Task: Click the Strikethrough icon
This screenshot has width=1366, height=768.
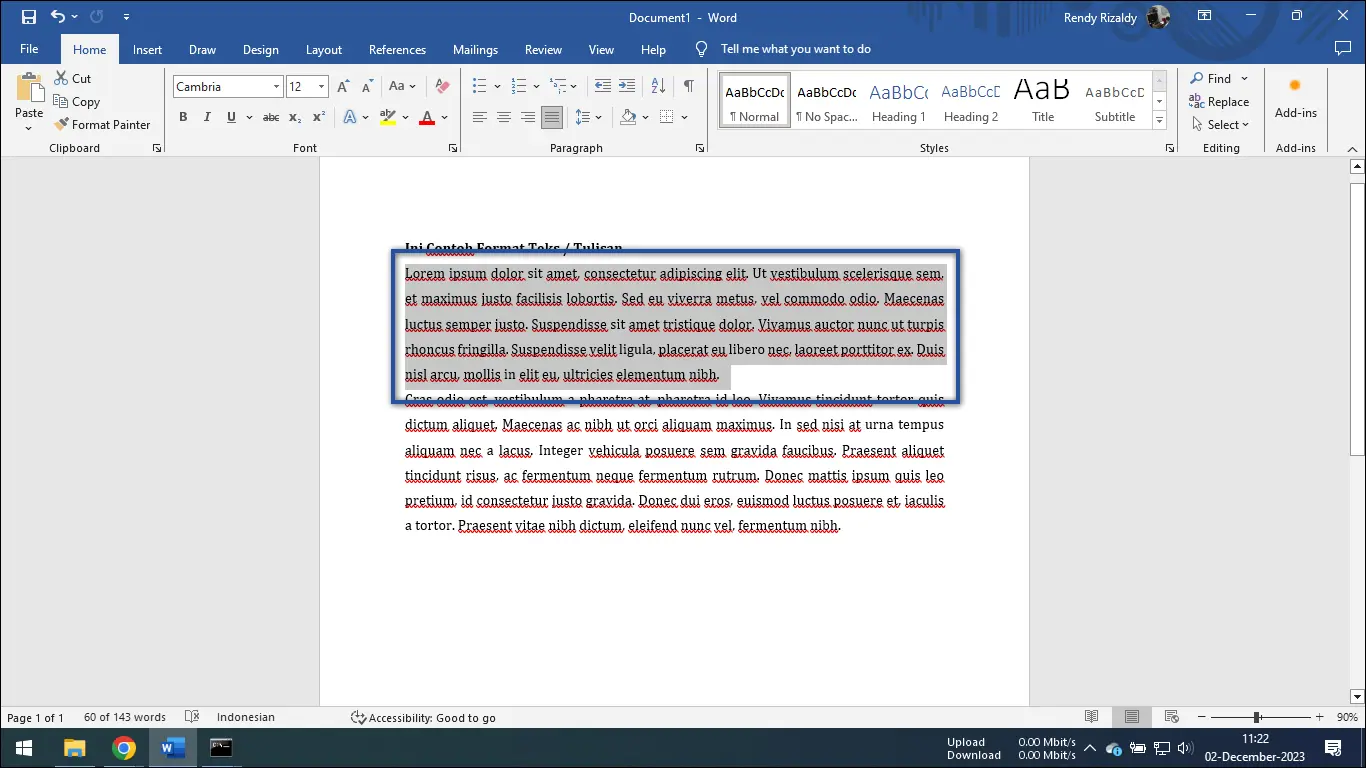Action: tap(270, 117)
